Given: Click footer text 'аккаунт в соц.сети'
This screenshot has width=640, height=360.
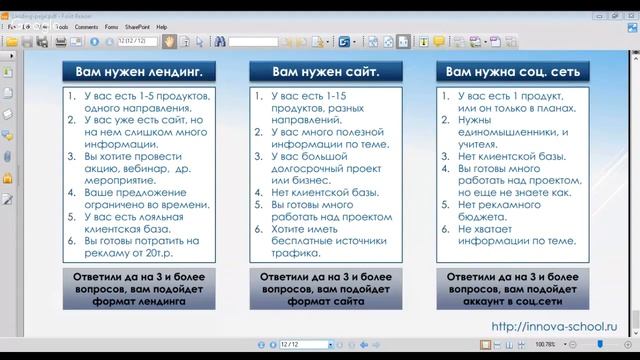Looking at the screenshot, I should (x=513, y=302).
